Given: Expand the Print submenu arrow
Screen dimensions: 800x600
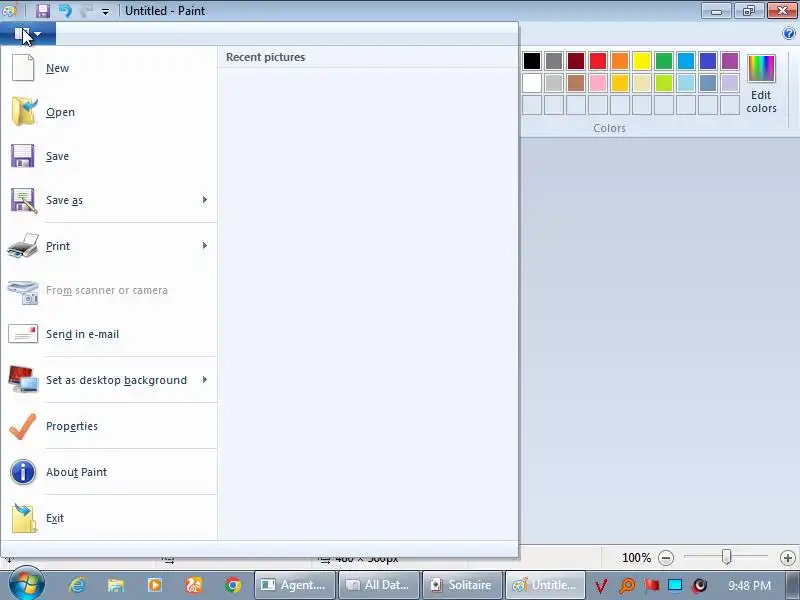Looking at the screenshot, I should tap(205, 245).
